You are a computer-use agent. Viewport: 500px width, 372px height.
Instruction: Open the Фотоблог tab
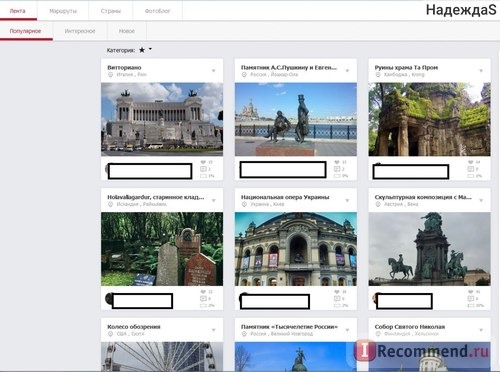(157, 11)
